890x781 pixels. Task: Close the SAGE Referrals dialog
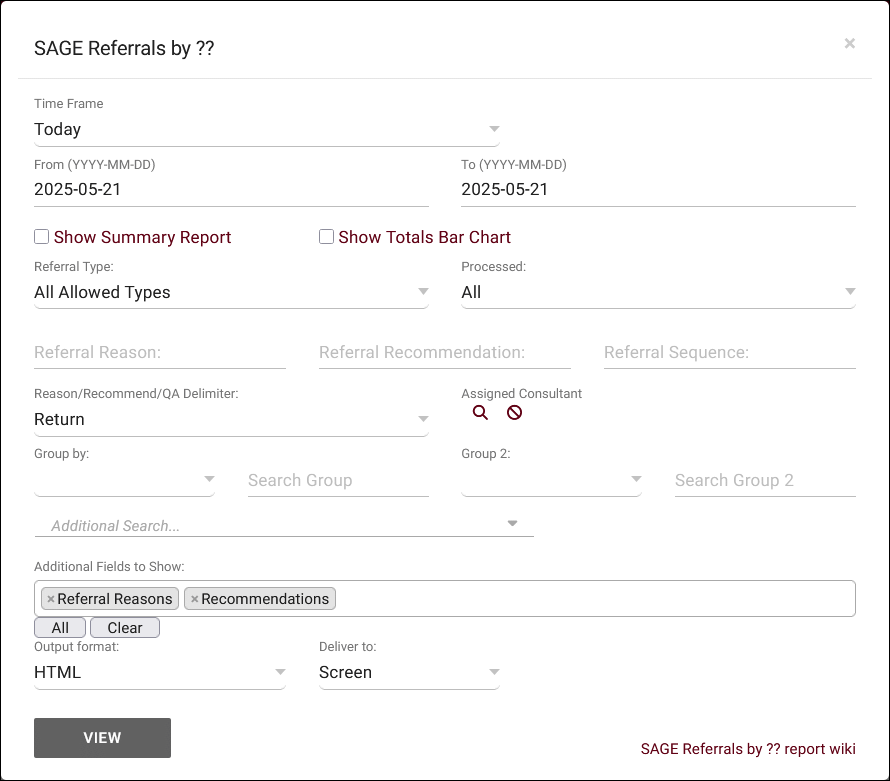849,43
